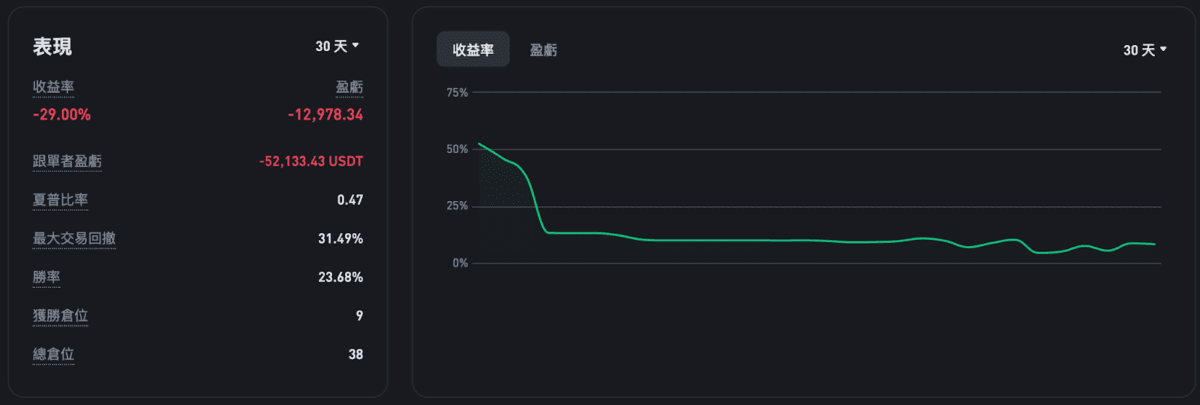Click the 23.68% win rate value
The height and width of the screenshot is (405, 1200).
coord(340,277)
